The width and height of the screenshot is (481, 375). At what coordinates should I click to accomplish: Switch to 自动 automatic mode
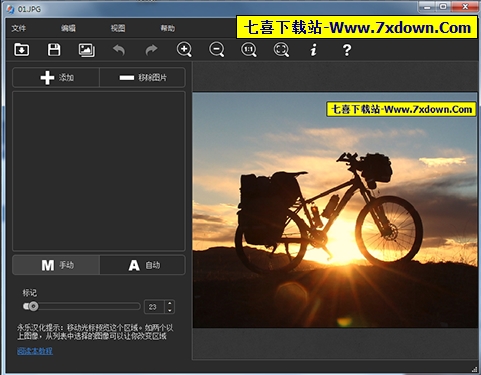(x=142, y=265)
